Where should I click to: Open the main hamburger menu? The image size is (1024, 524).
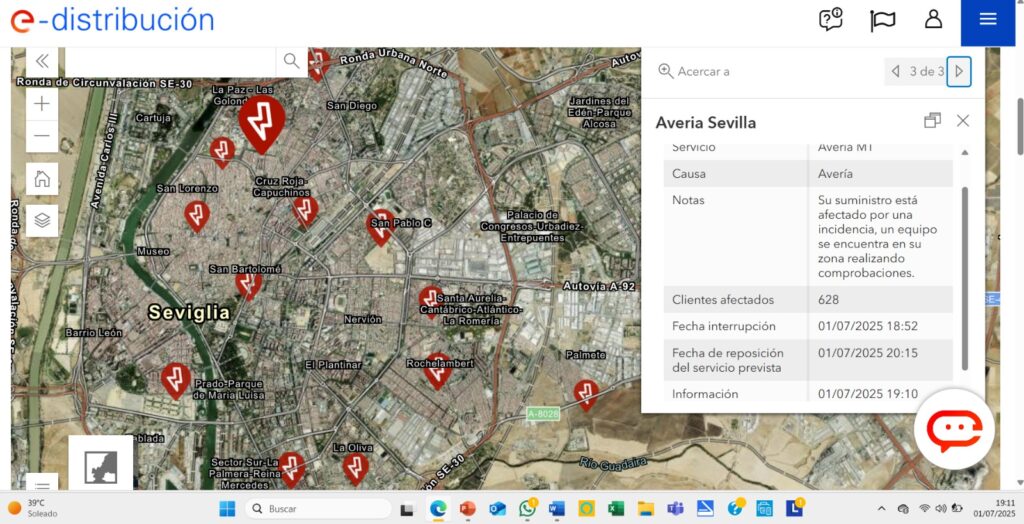click(x=987, y=20)
